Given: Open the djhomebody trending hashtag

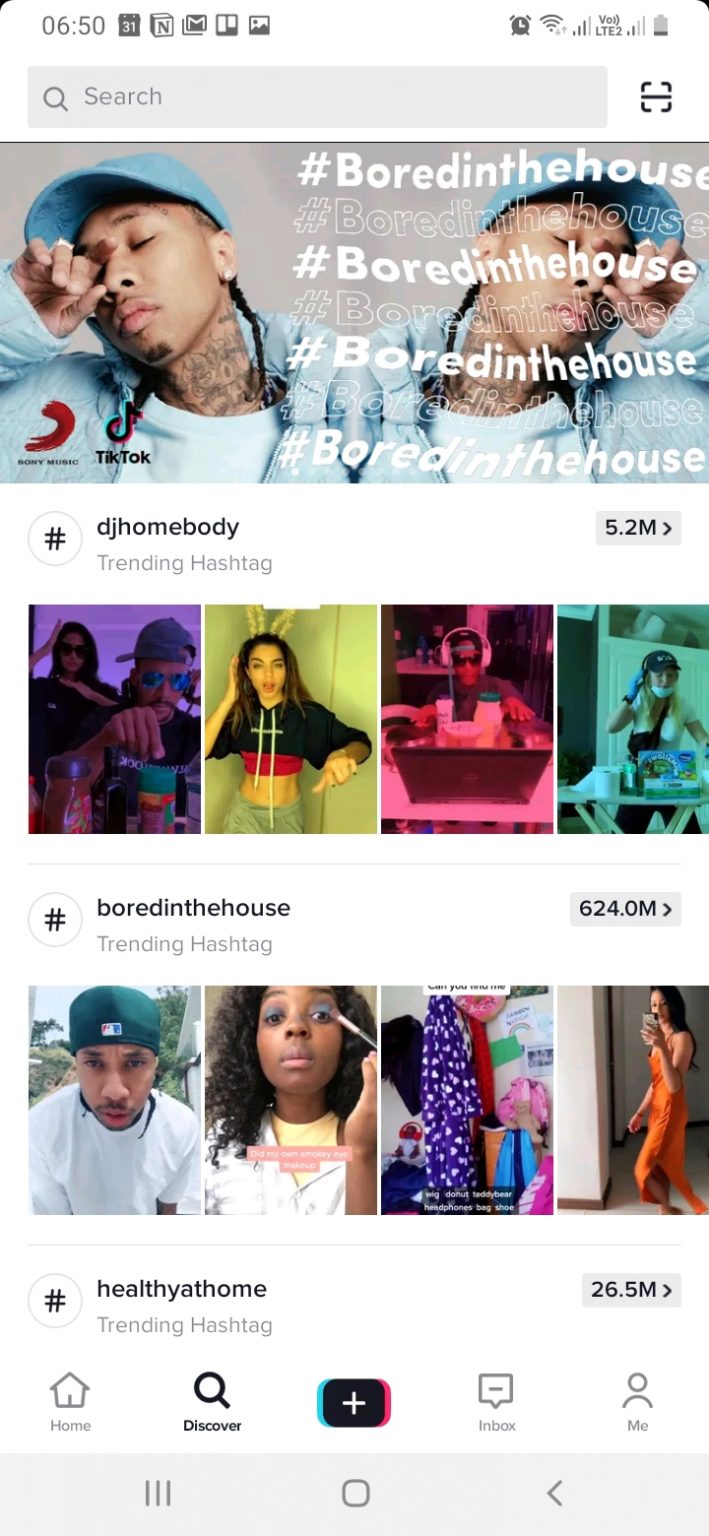Looking at the screenshot, I should click(168, 527).
